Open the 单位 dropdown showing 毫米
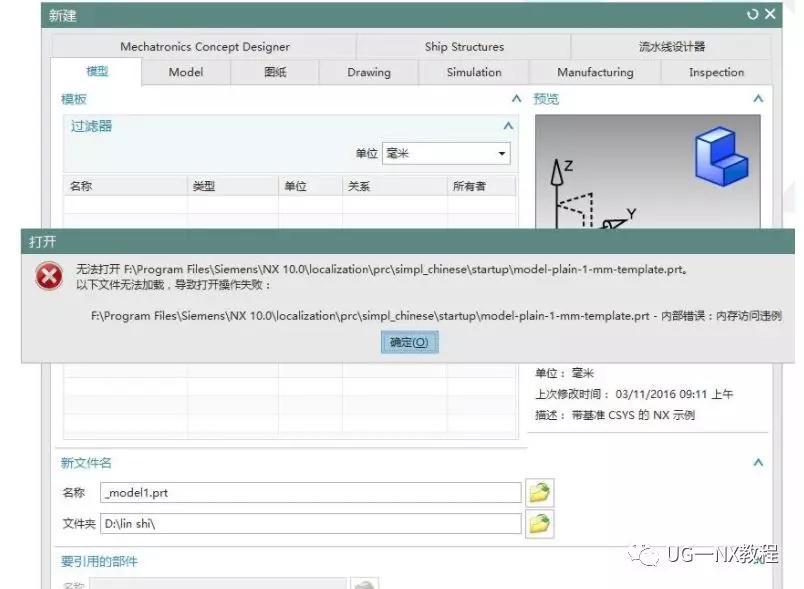The height and width of the screenshot is (589, 804). 503,152
